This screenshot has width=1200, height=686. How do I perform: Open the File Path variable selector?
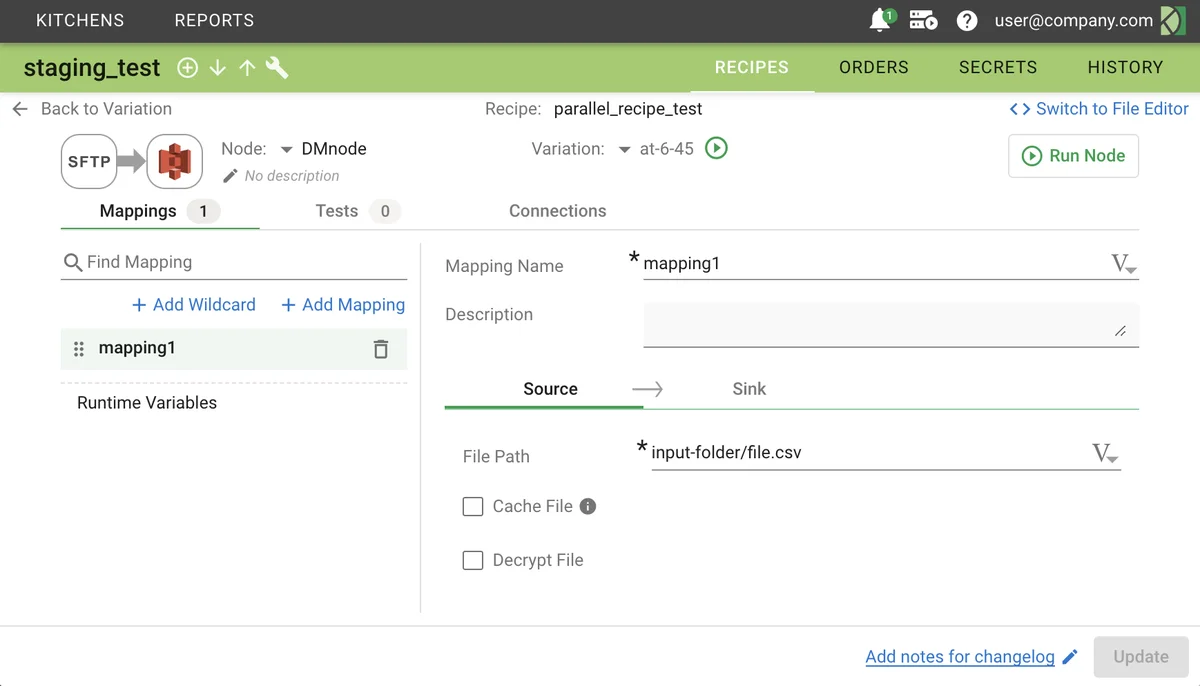click(x=1105, y=453)
